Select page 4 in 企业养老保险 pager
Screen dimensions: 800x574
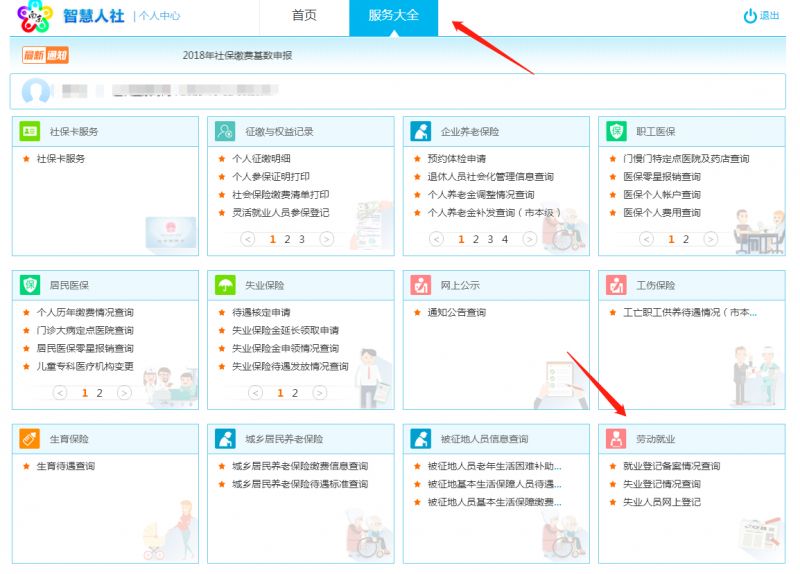coord(505,239)
